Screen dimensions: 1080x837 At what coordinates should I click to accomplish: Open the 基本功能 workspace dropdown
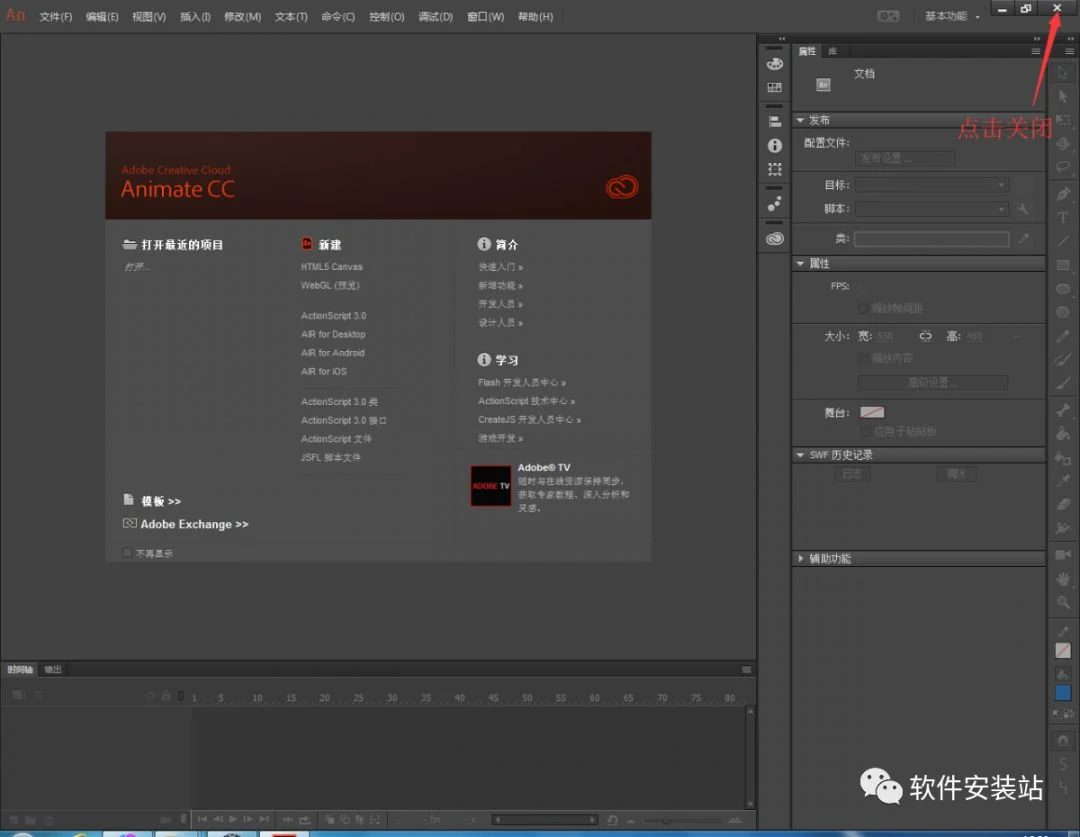click(952, 16)
